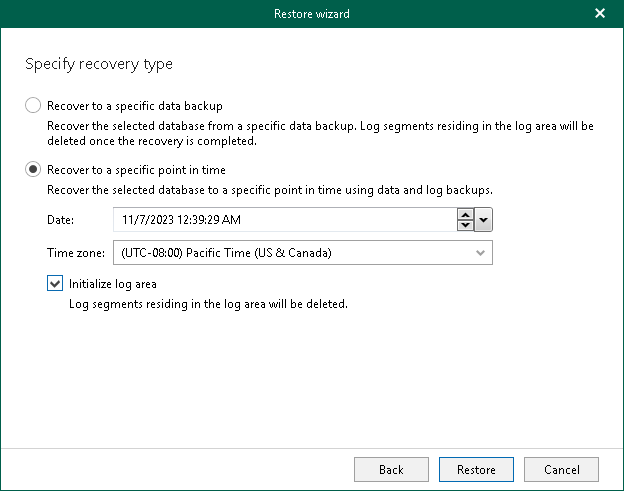Click the Back button
Viewport: 624px width, 491px height.
tap(391, 469)
